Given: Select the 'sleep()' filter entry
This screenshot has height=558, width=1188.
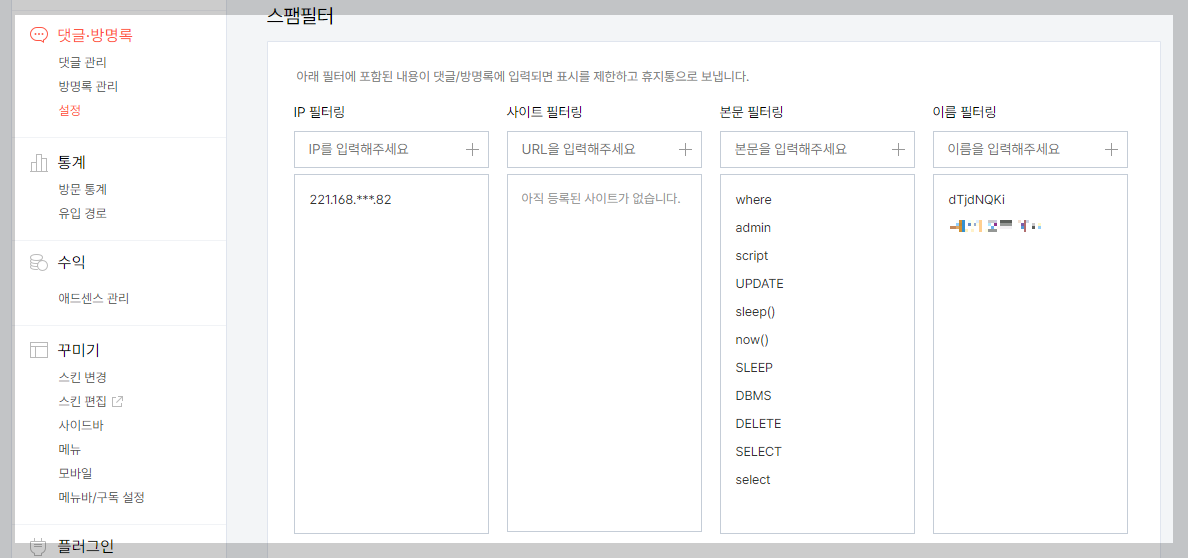Looking at the screenshot, I should pyautogui.click(x=755, y=312).
